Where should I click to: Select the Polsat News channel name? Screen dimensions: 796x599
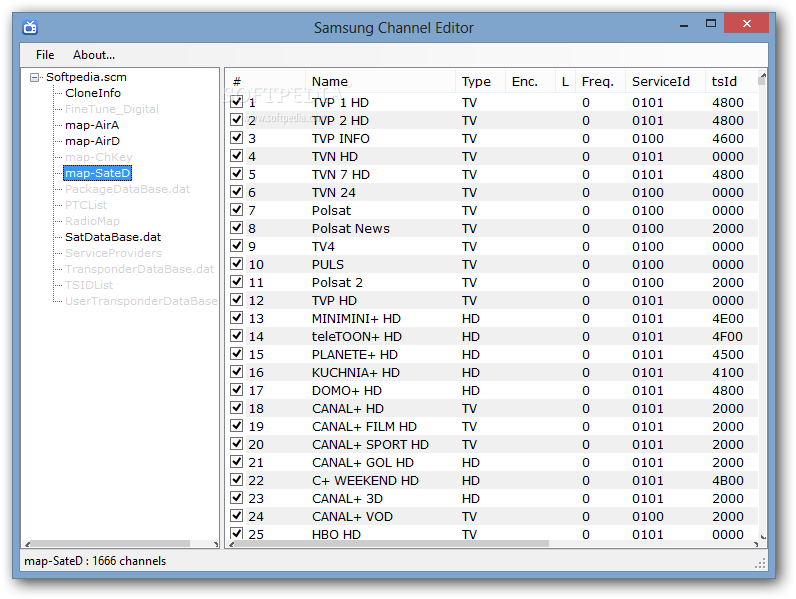pyautogui.click(x=351, y=228)
